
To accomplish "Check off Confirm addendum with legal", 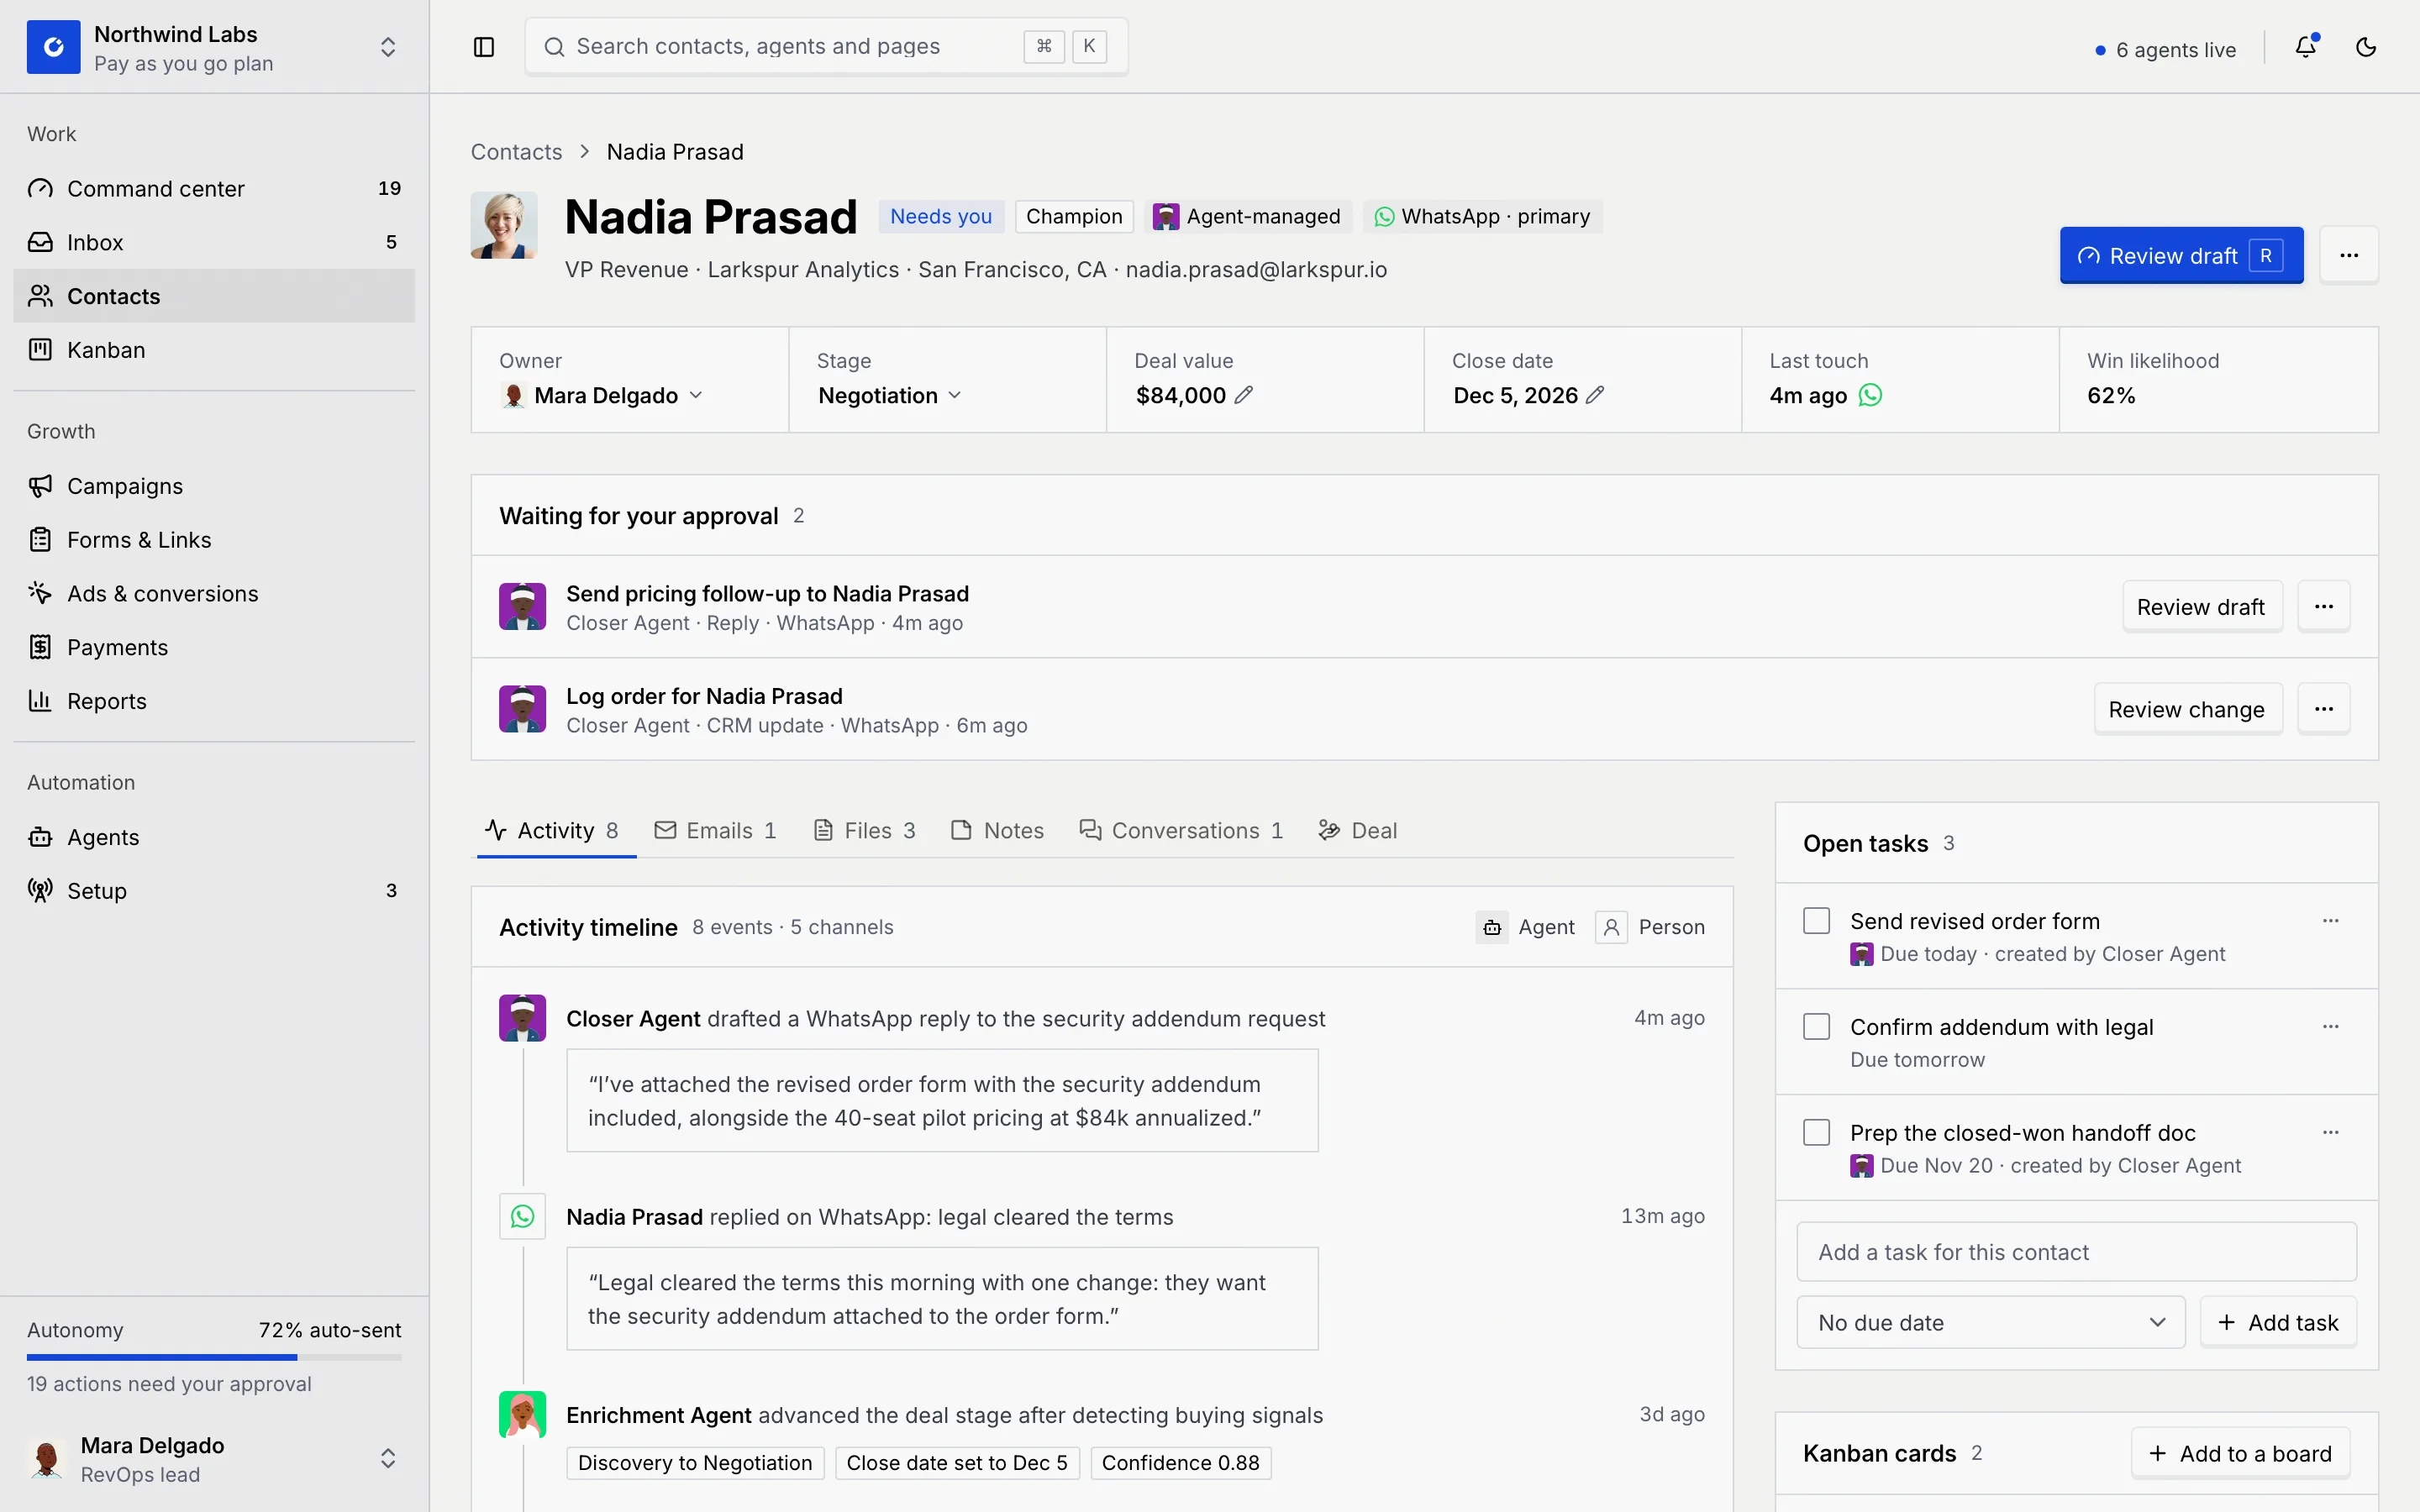I will pos(1816,1027).
